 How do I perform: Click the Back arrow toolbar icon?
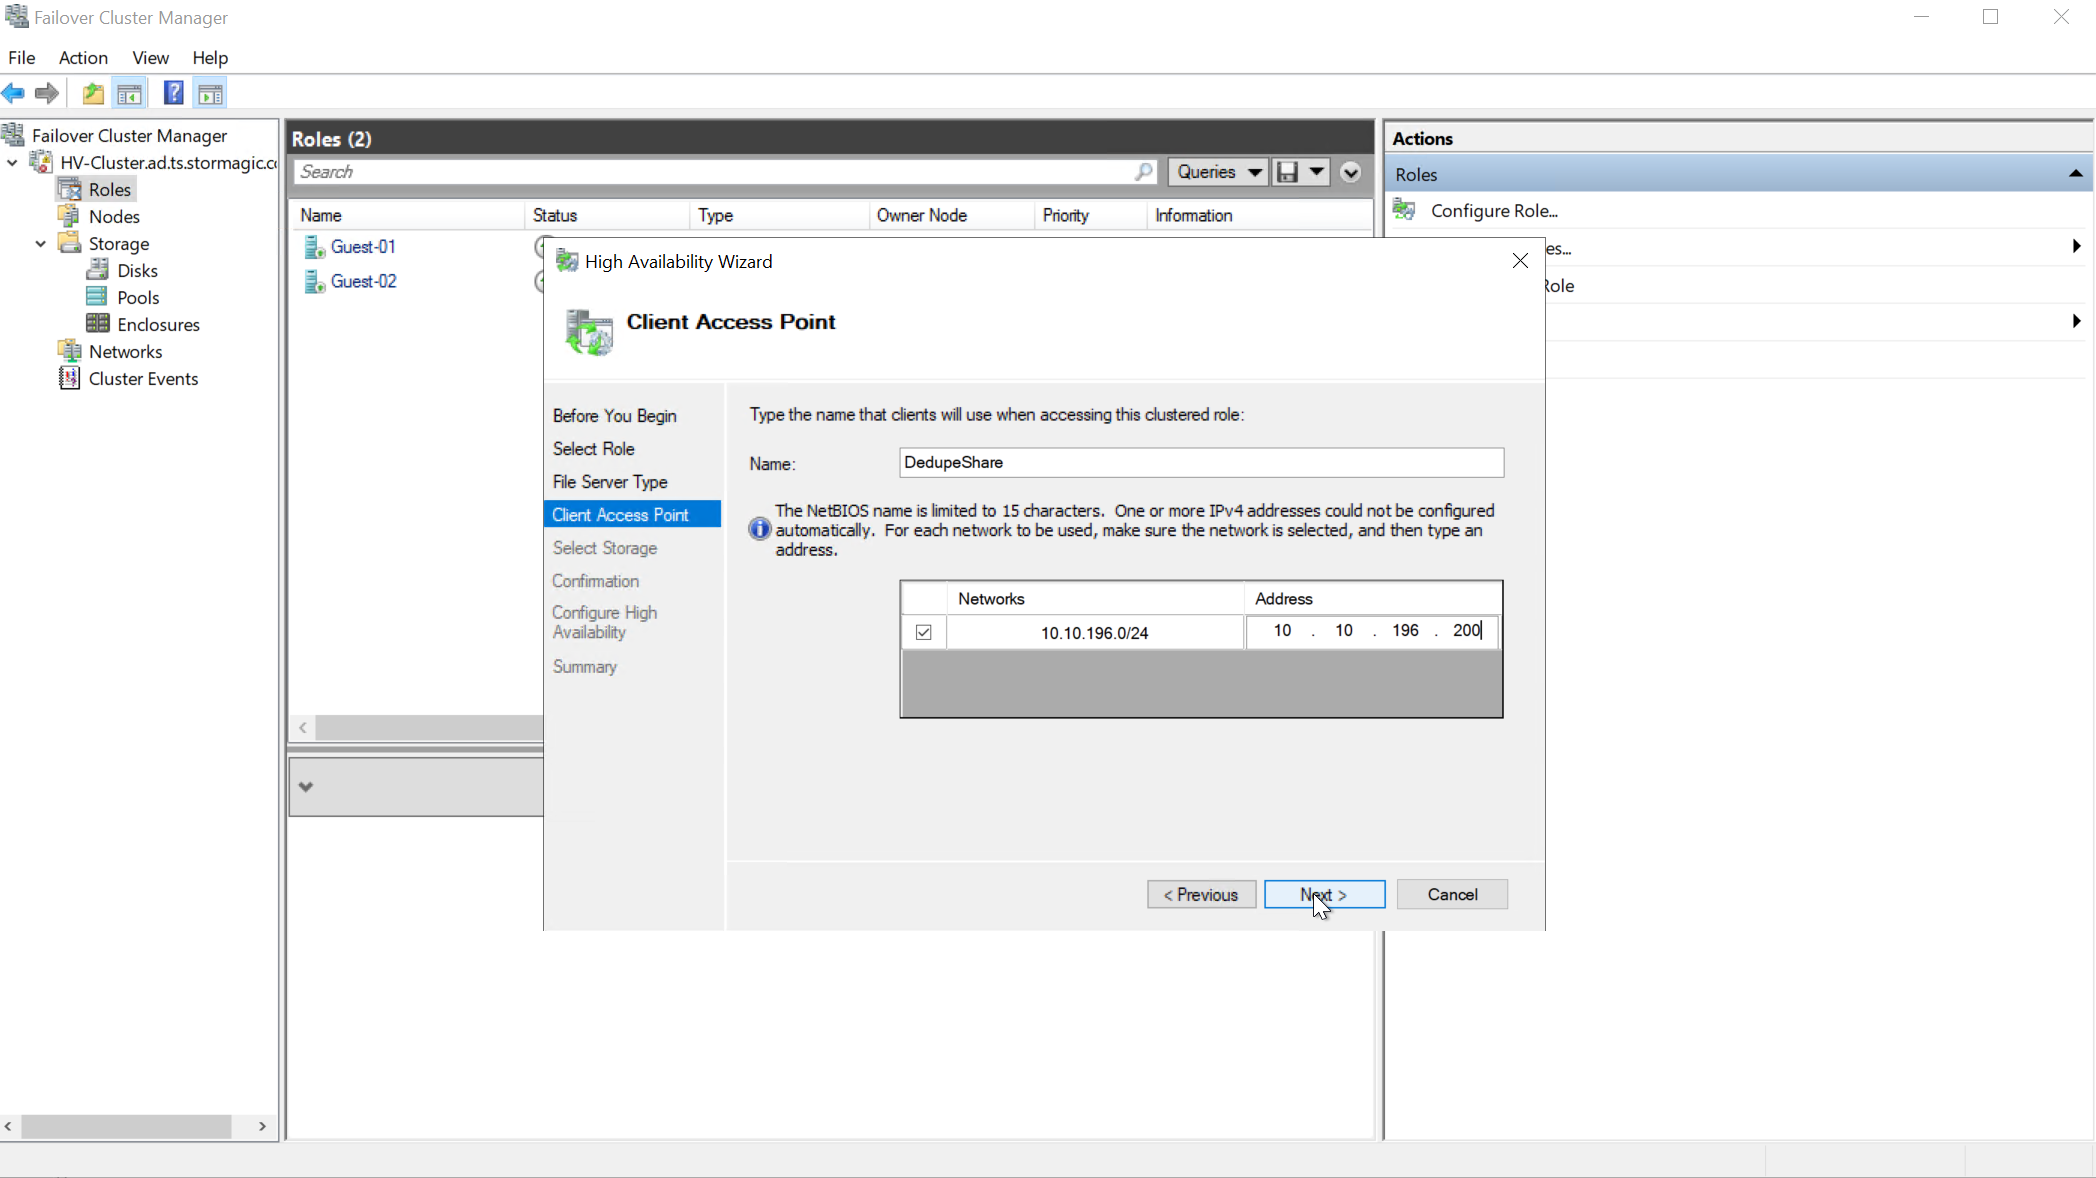(13, 93)
